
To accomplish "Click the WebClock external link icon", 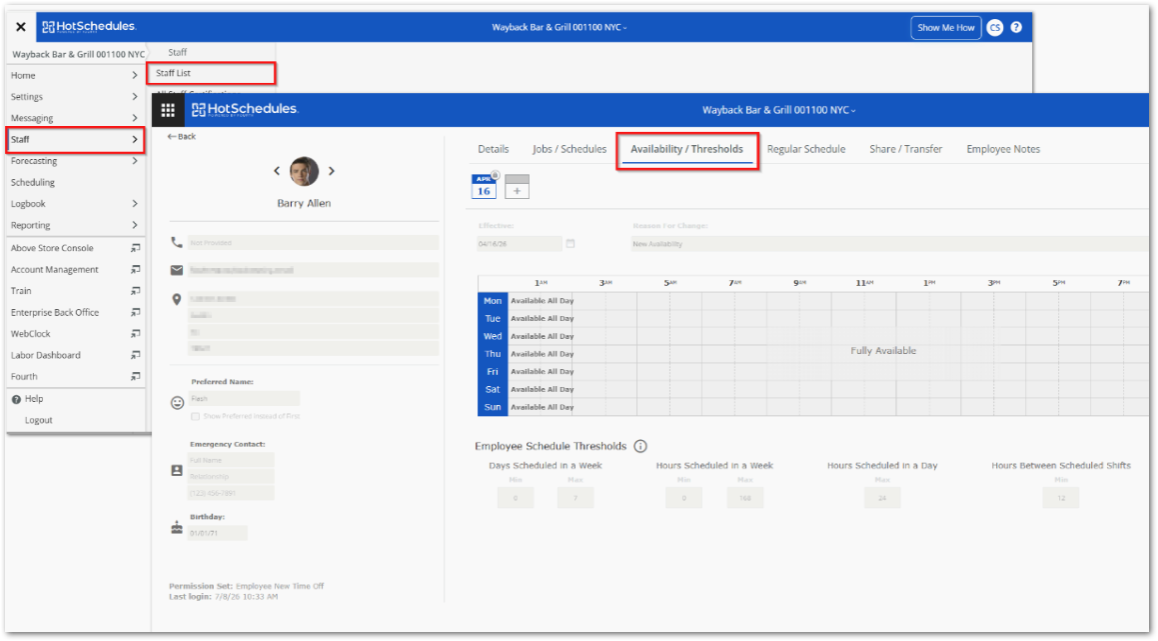I will pos(135,334).
